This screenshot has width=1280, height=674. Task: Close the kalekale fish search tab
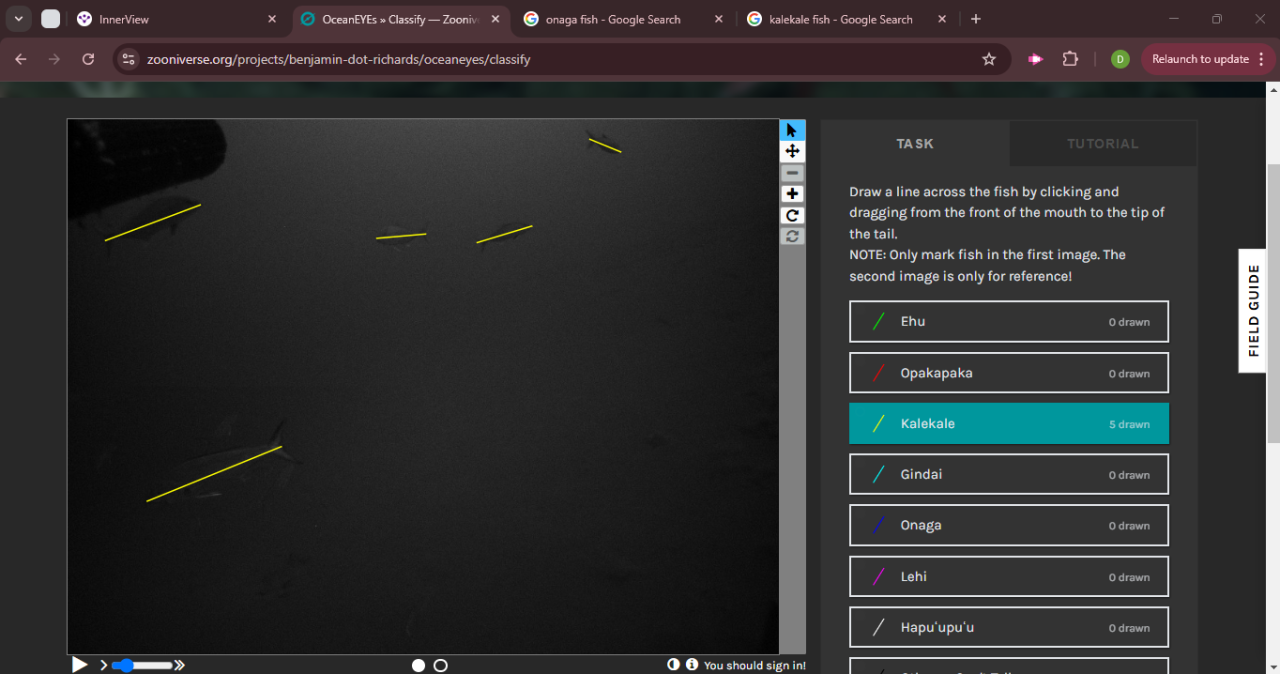(942, 19)
